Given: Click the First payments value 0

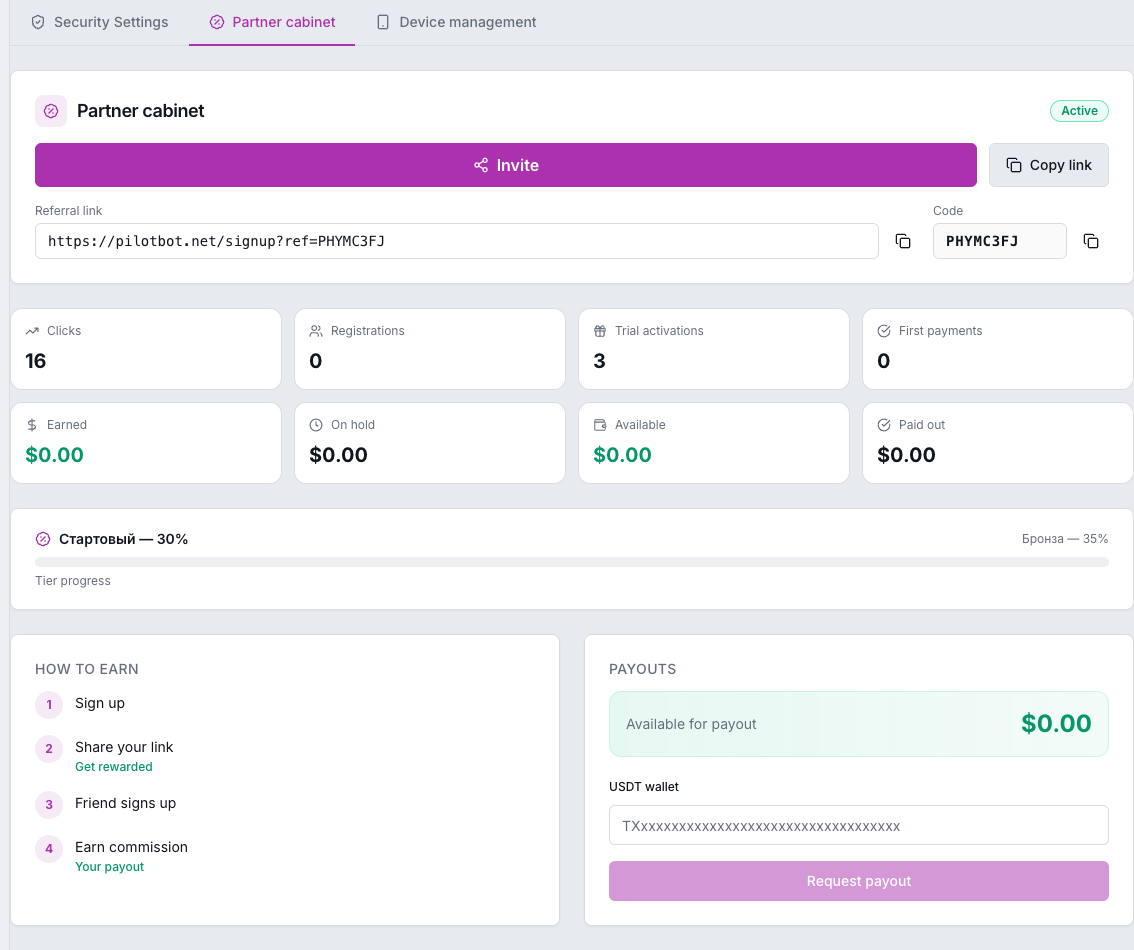Looking at the screenshot, I should pyautogui.click(x=884, y=361).
